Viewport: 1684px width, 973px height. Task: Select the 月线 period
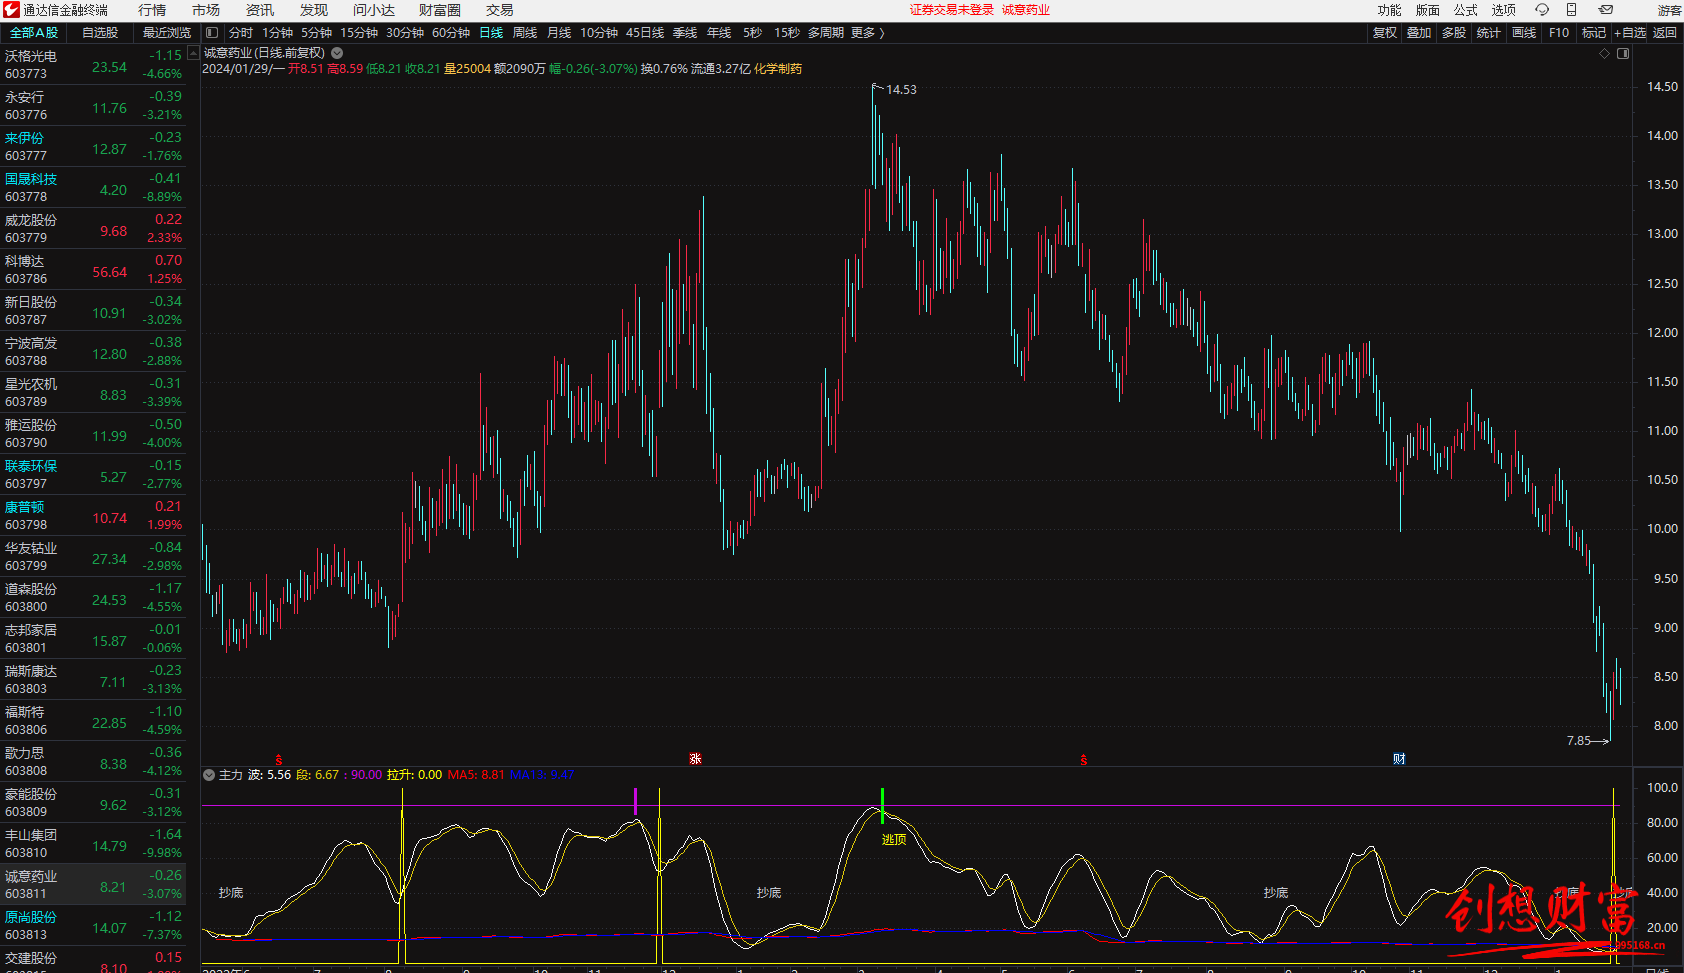pyautogui.click(x=559, y=33)
